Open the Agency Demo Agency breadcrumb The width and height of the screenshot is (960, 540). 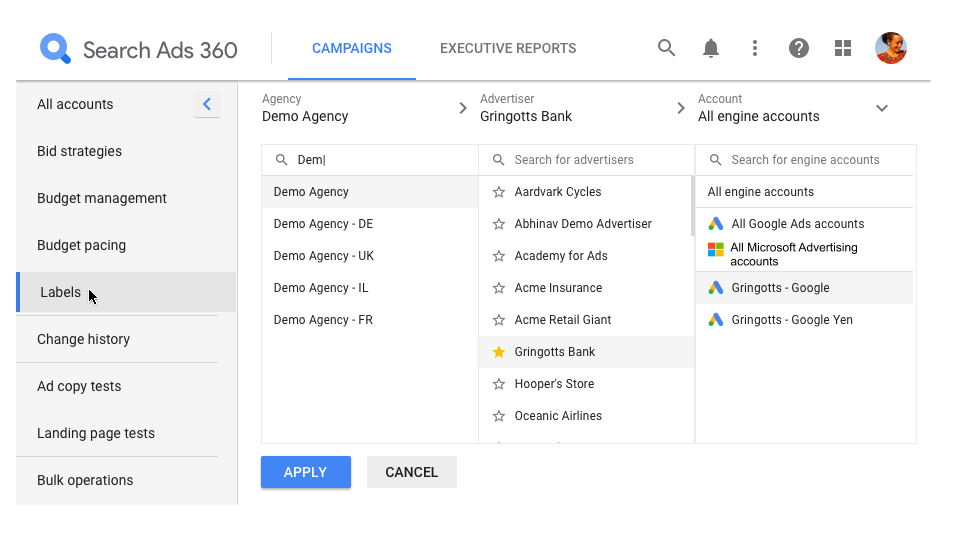click(305, 108)
